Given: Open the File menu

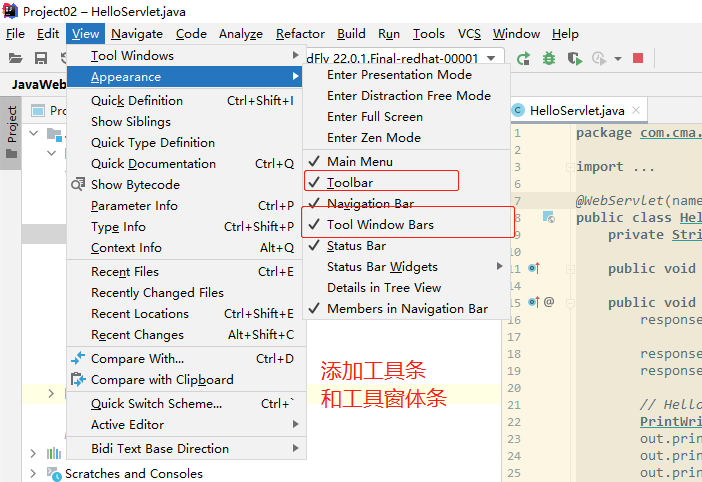Looking at the screenshot, I should (15, 34).
